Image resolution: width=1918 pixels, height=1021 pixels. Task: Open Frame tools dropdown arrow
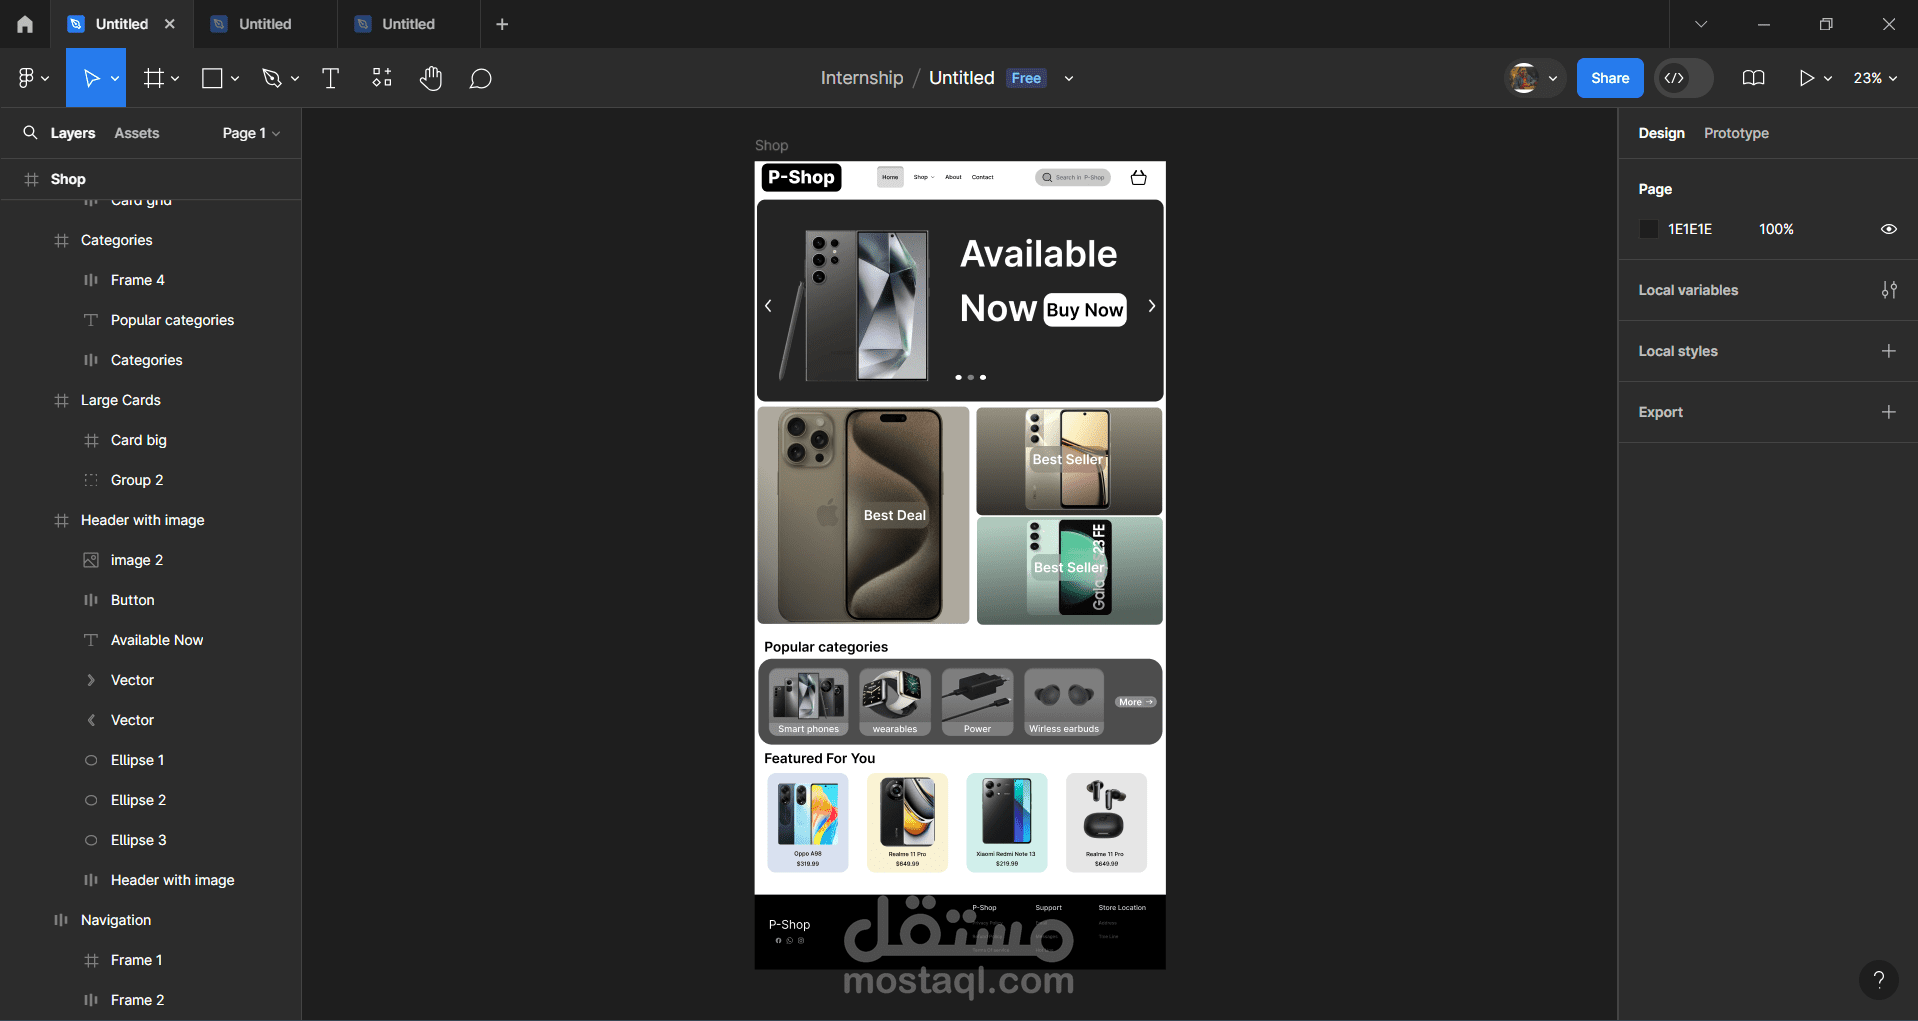pos(175,78)
